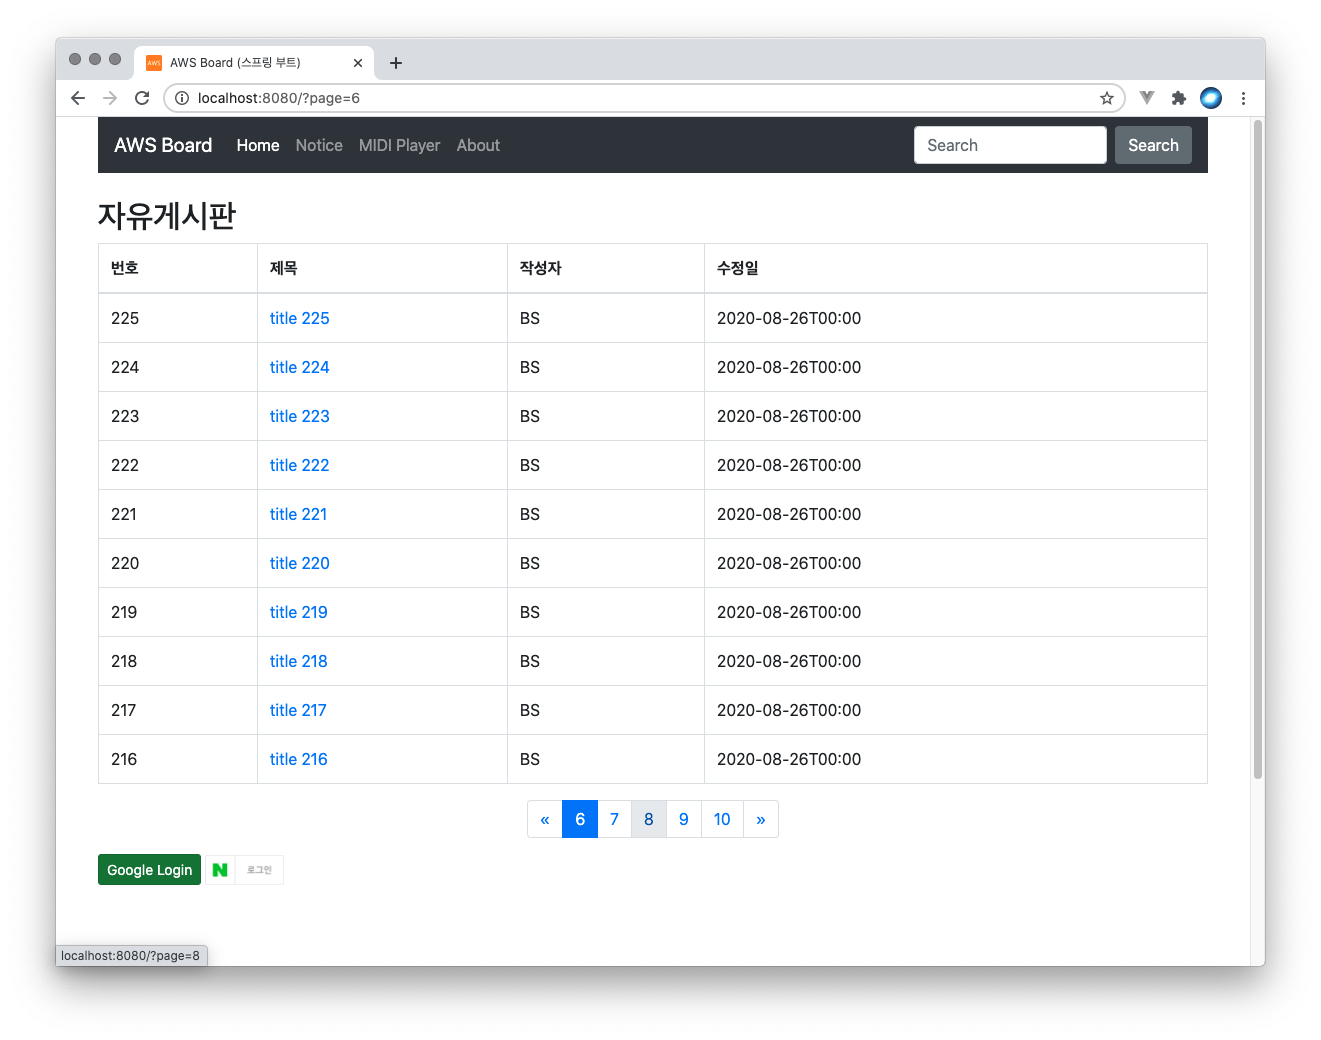Open the MIDI Player nav link
This screenshot has width=1321, height=1040.
(399, 145)
